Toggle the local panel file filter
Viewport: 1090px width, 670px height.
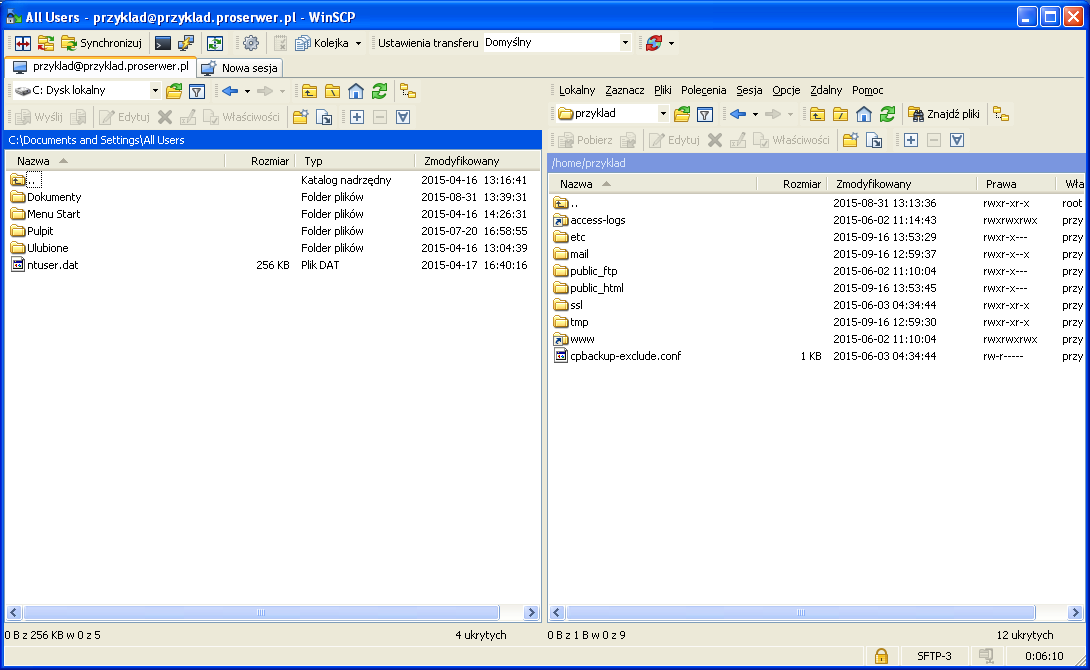coord(197,91)
